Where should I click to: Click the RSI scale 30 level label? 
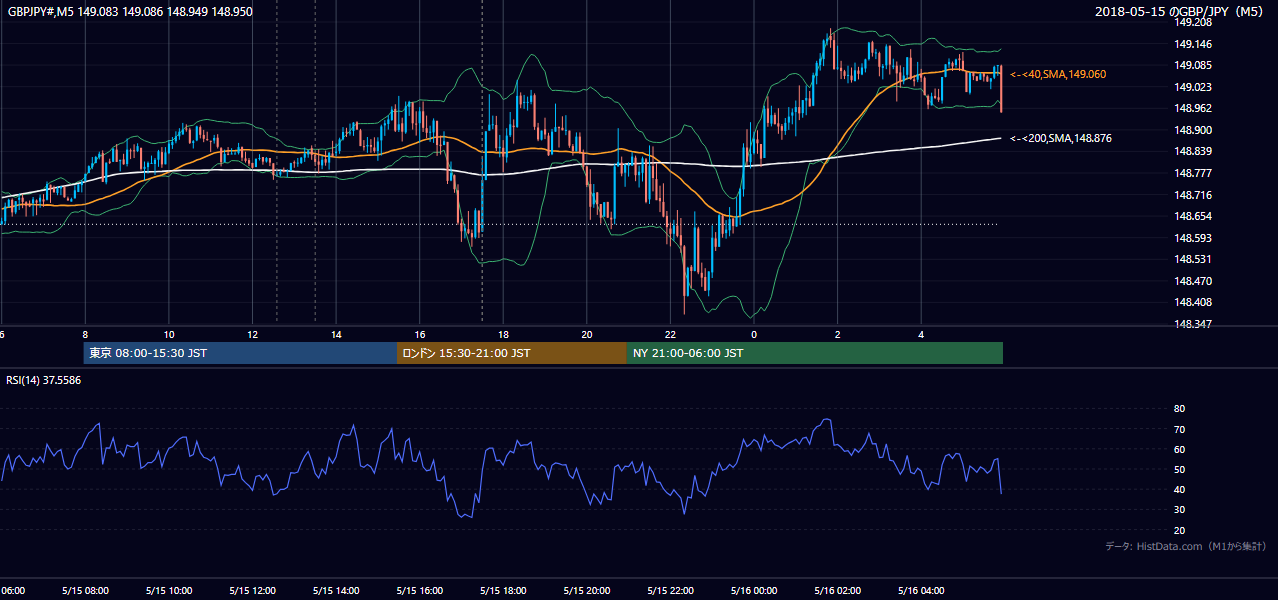(1179, 510)
